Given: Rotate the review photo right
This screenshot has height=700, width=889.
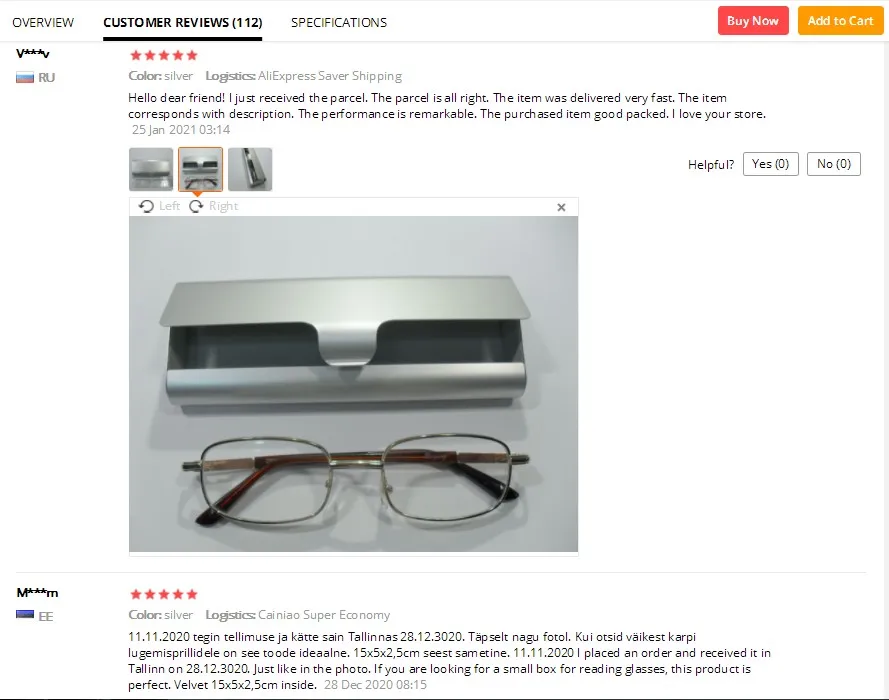Looking at the screenshot, I should 214,206.
